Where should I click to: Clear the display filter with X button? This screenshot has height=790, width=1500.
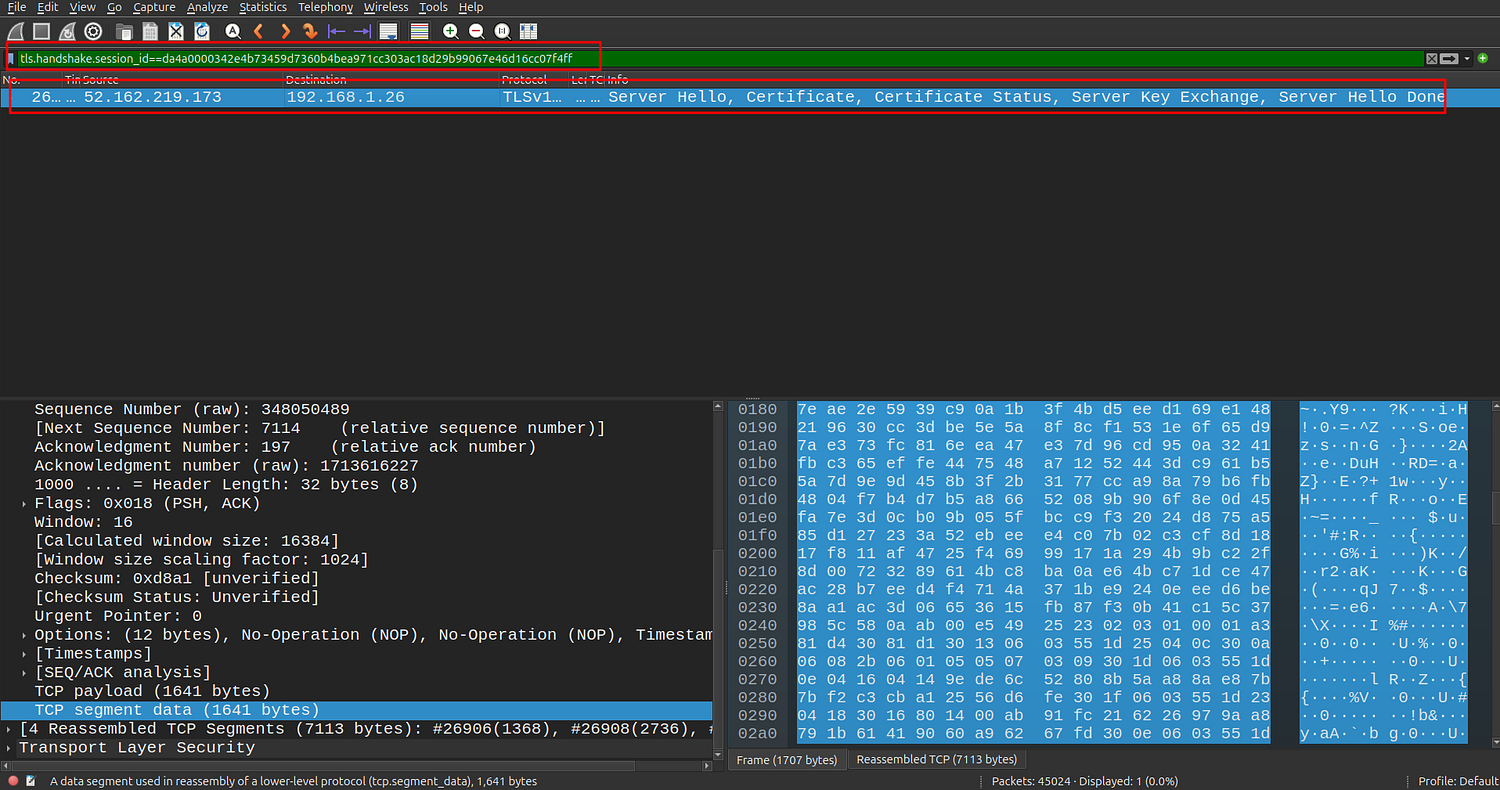[1431, 59]
